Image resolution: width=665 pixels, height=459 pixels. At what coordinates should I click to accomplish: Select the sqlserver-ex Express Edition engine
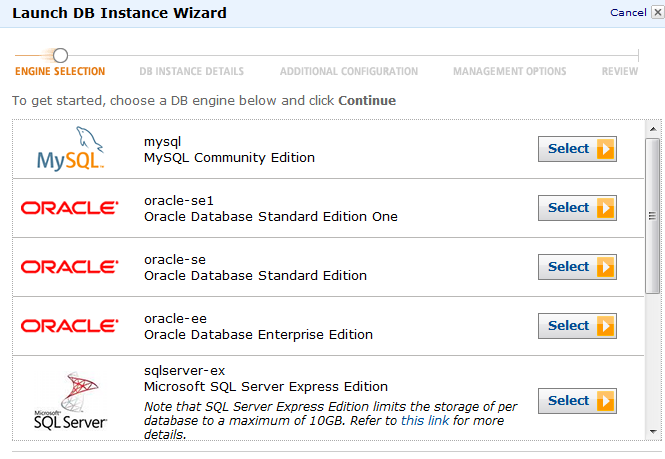tap(577, 401)
